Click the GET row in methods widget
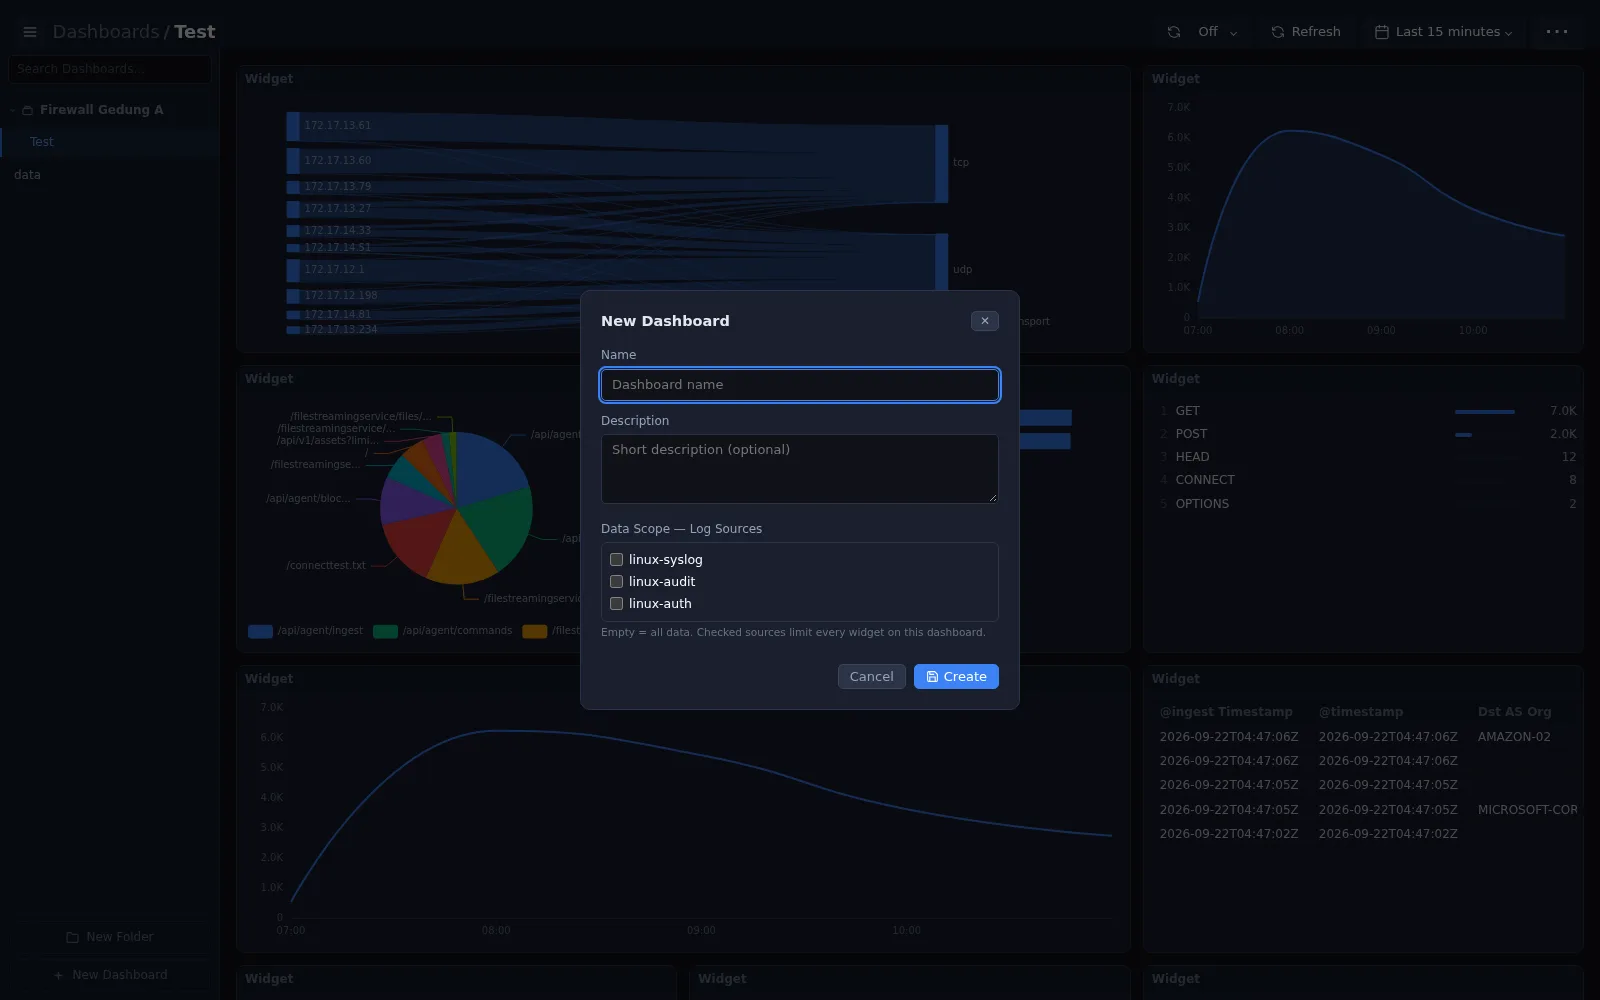Viewport: 1600px width, 1000px height. point(1367,411)
